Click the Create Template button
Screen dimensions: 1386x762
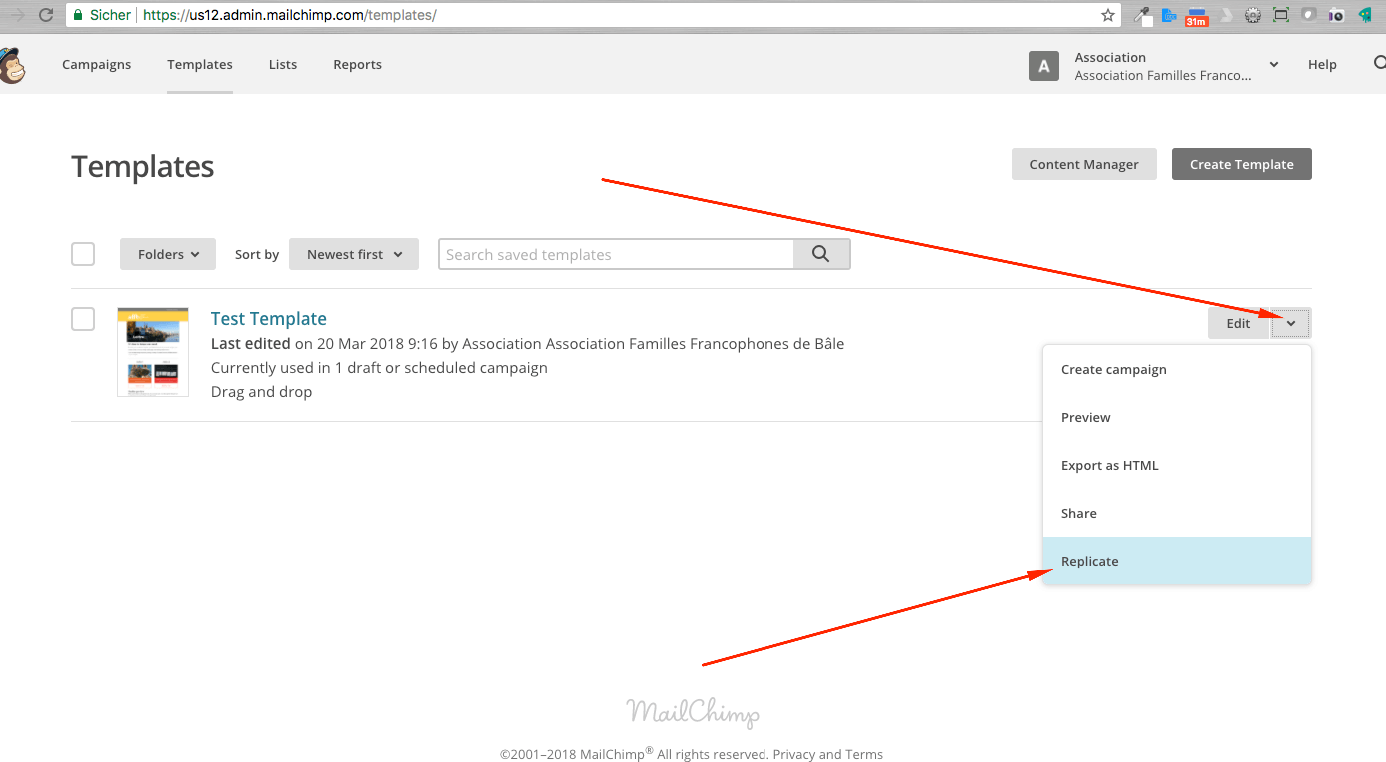coord(1242,164)
